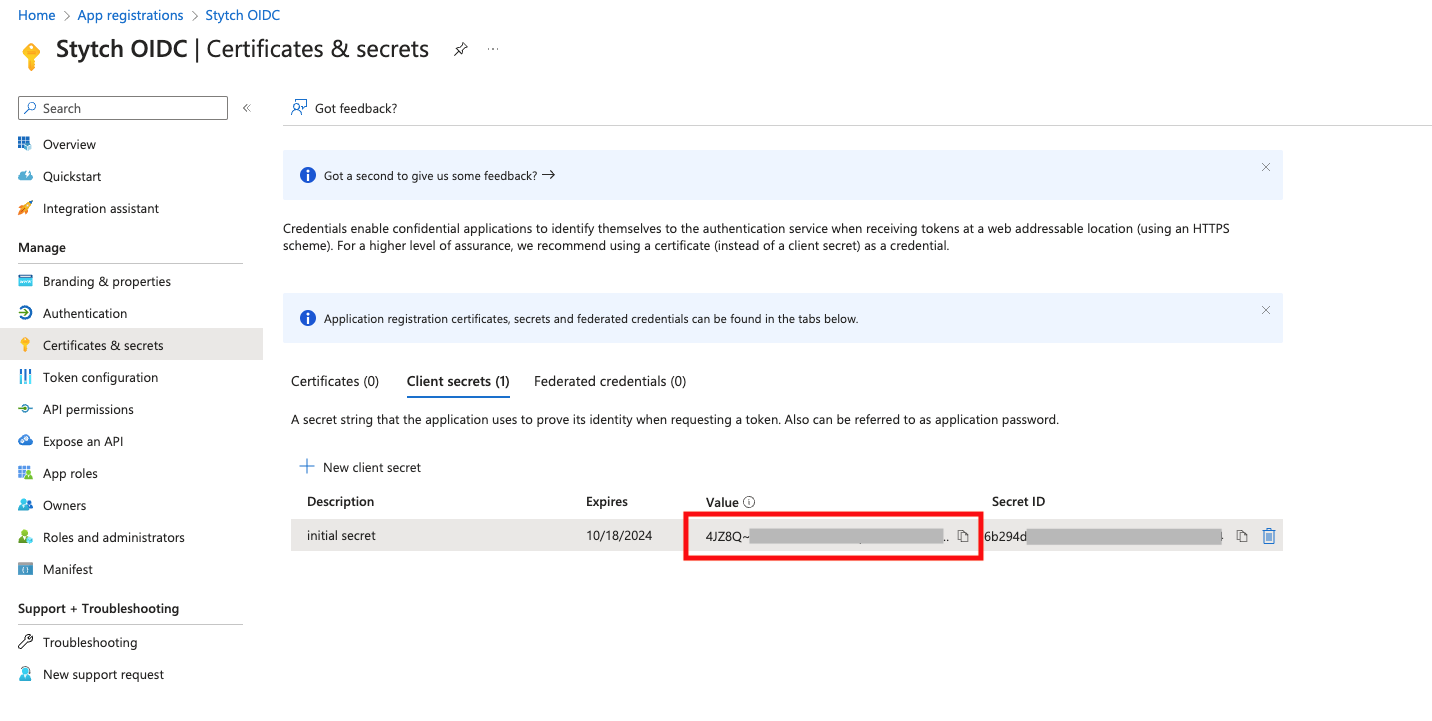Click the Expose an API cloud icon
This screenshot has width=1432, height=721.
click(x=25, y=441)
